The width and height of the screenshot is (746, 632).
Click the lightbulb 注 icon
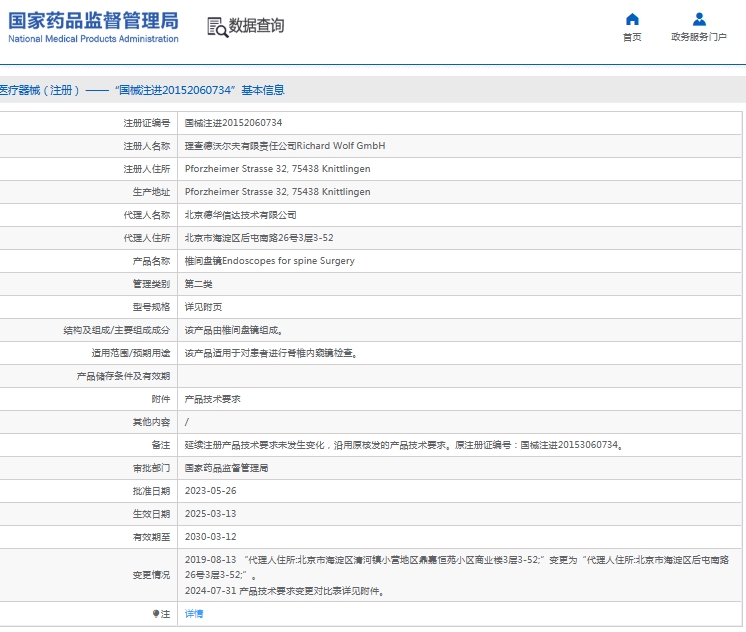[x=156, y=614]
